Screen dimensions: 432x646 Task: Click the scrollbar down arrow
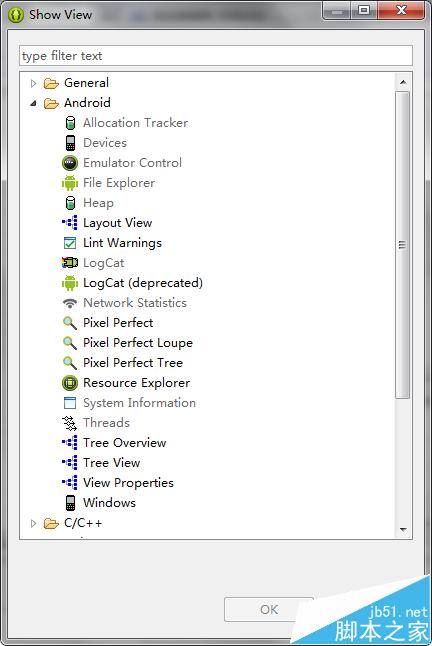click(403, 529)
